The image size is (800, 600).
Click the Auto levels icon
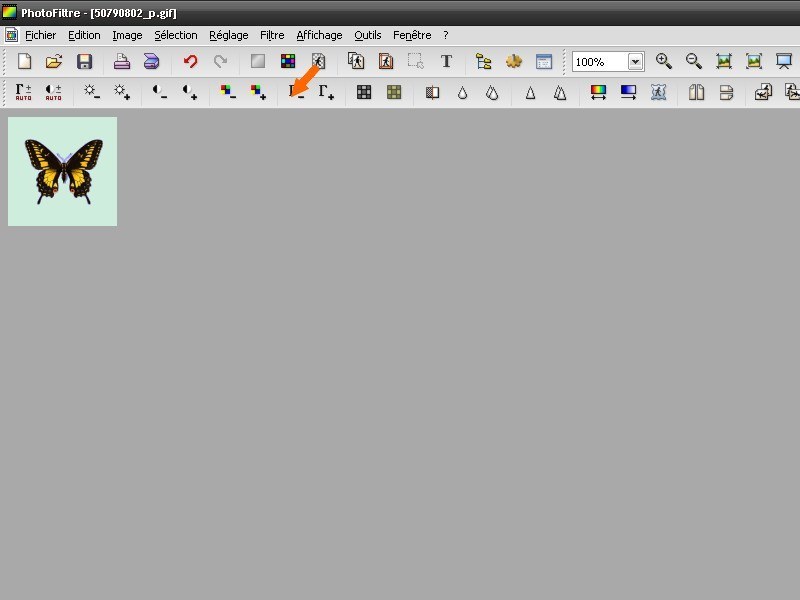[24, 92]
